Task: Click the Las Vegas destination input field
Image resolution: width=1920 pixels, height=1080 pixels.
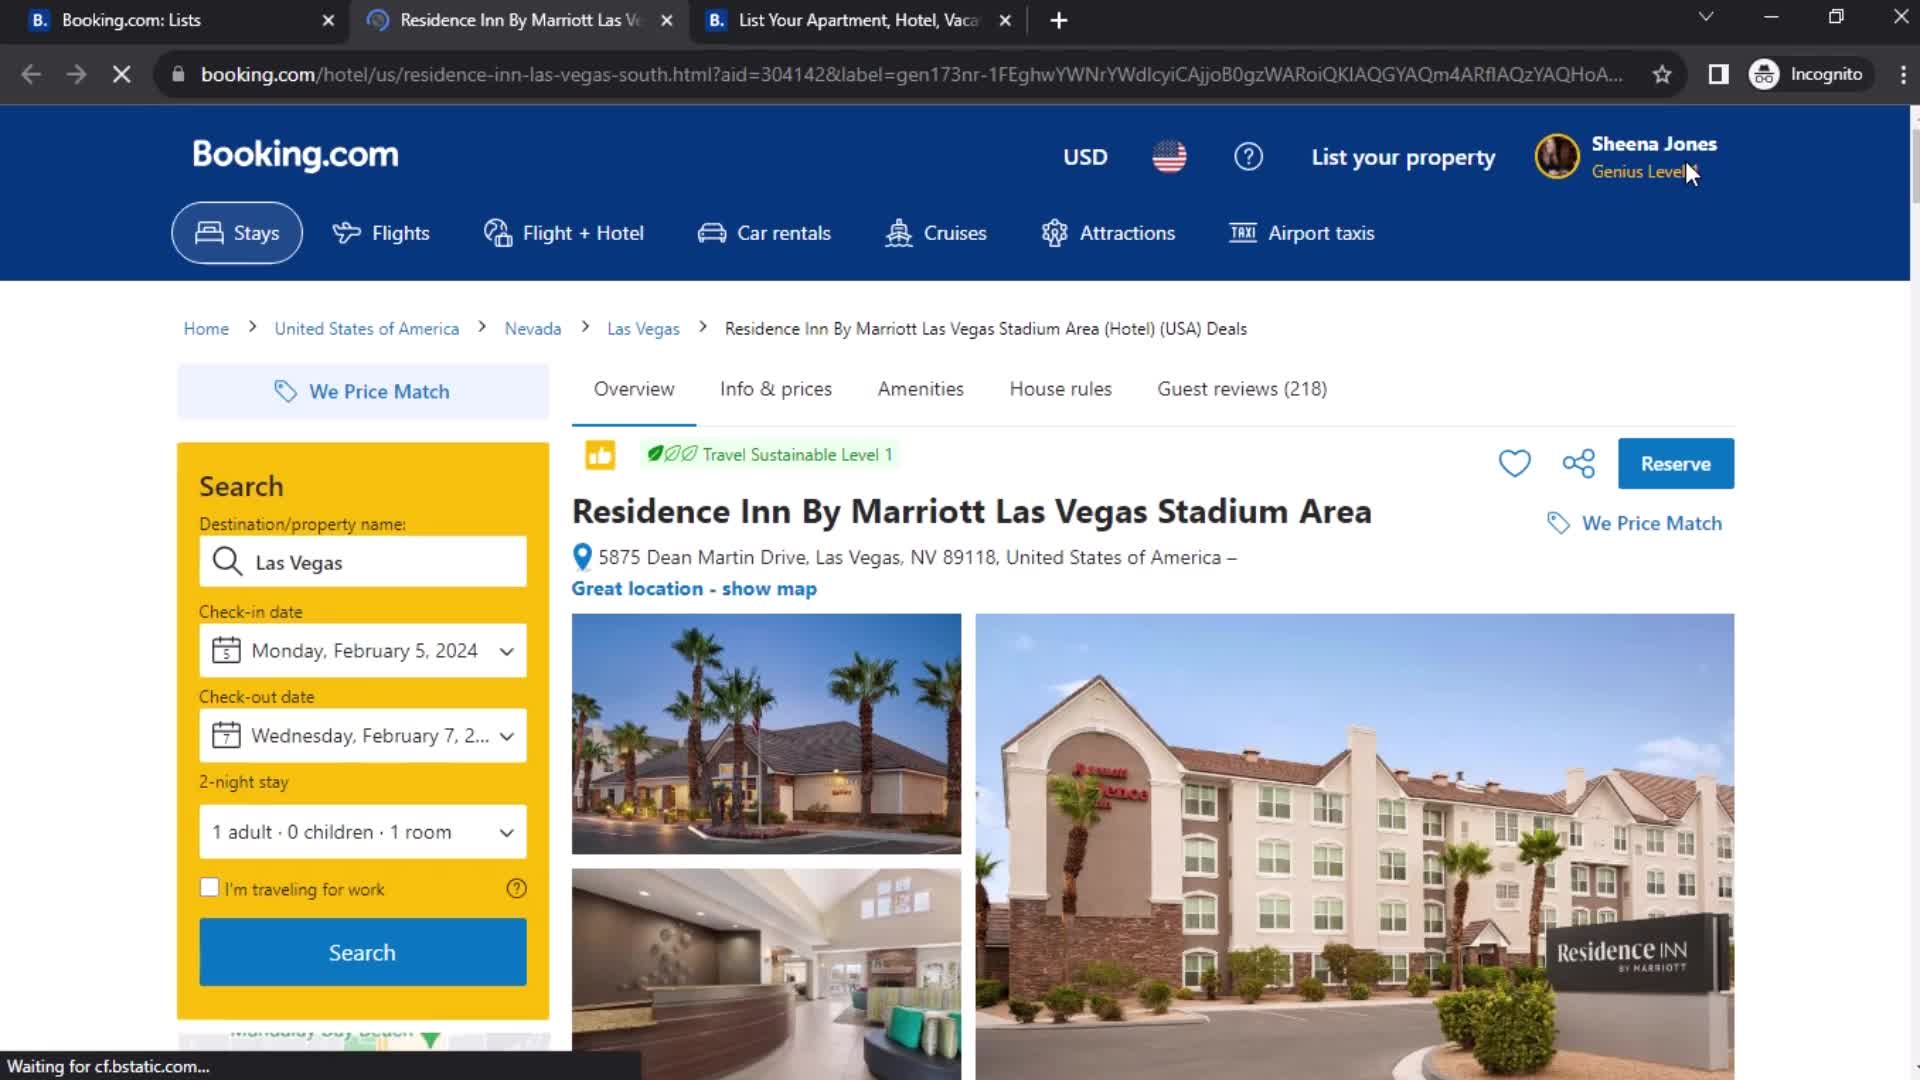Action: pyautogui.click(x=363, y=562)
